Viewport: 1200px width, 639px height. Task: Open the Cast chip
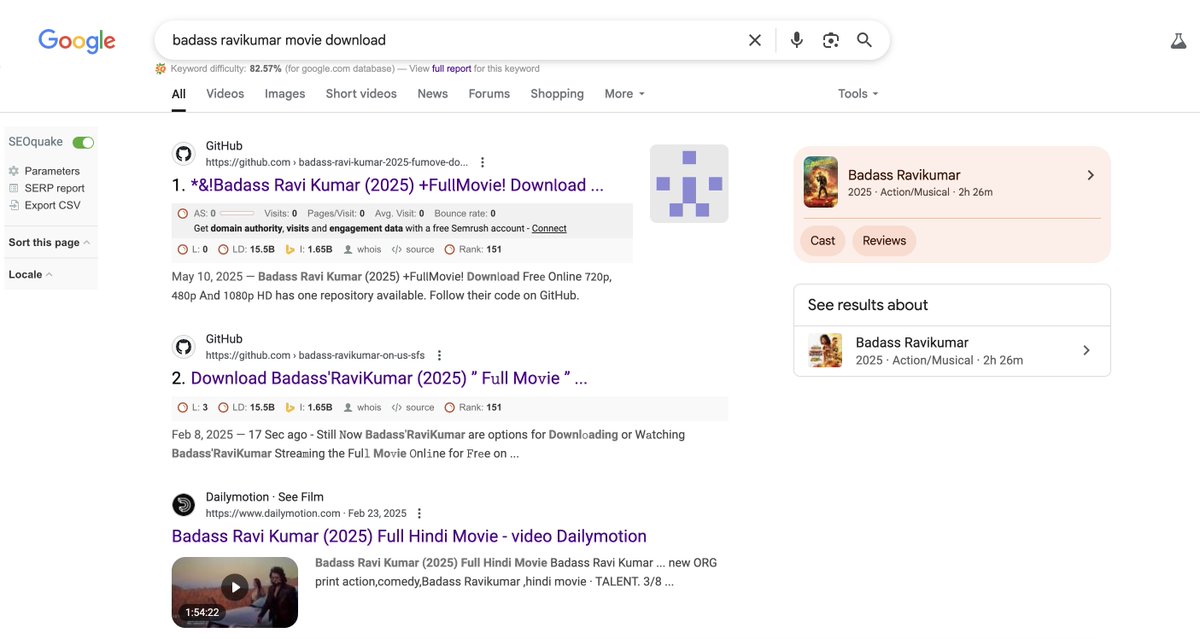(823, 241)
